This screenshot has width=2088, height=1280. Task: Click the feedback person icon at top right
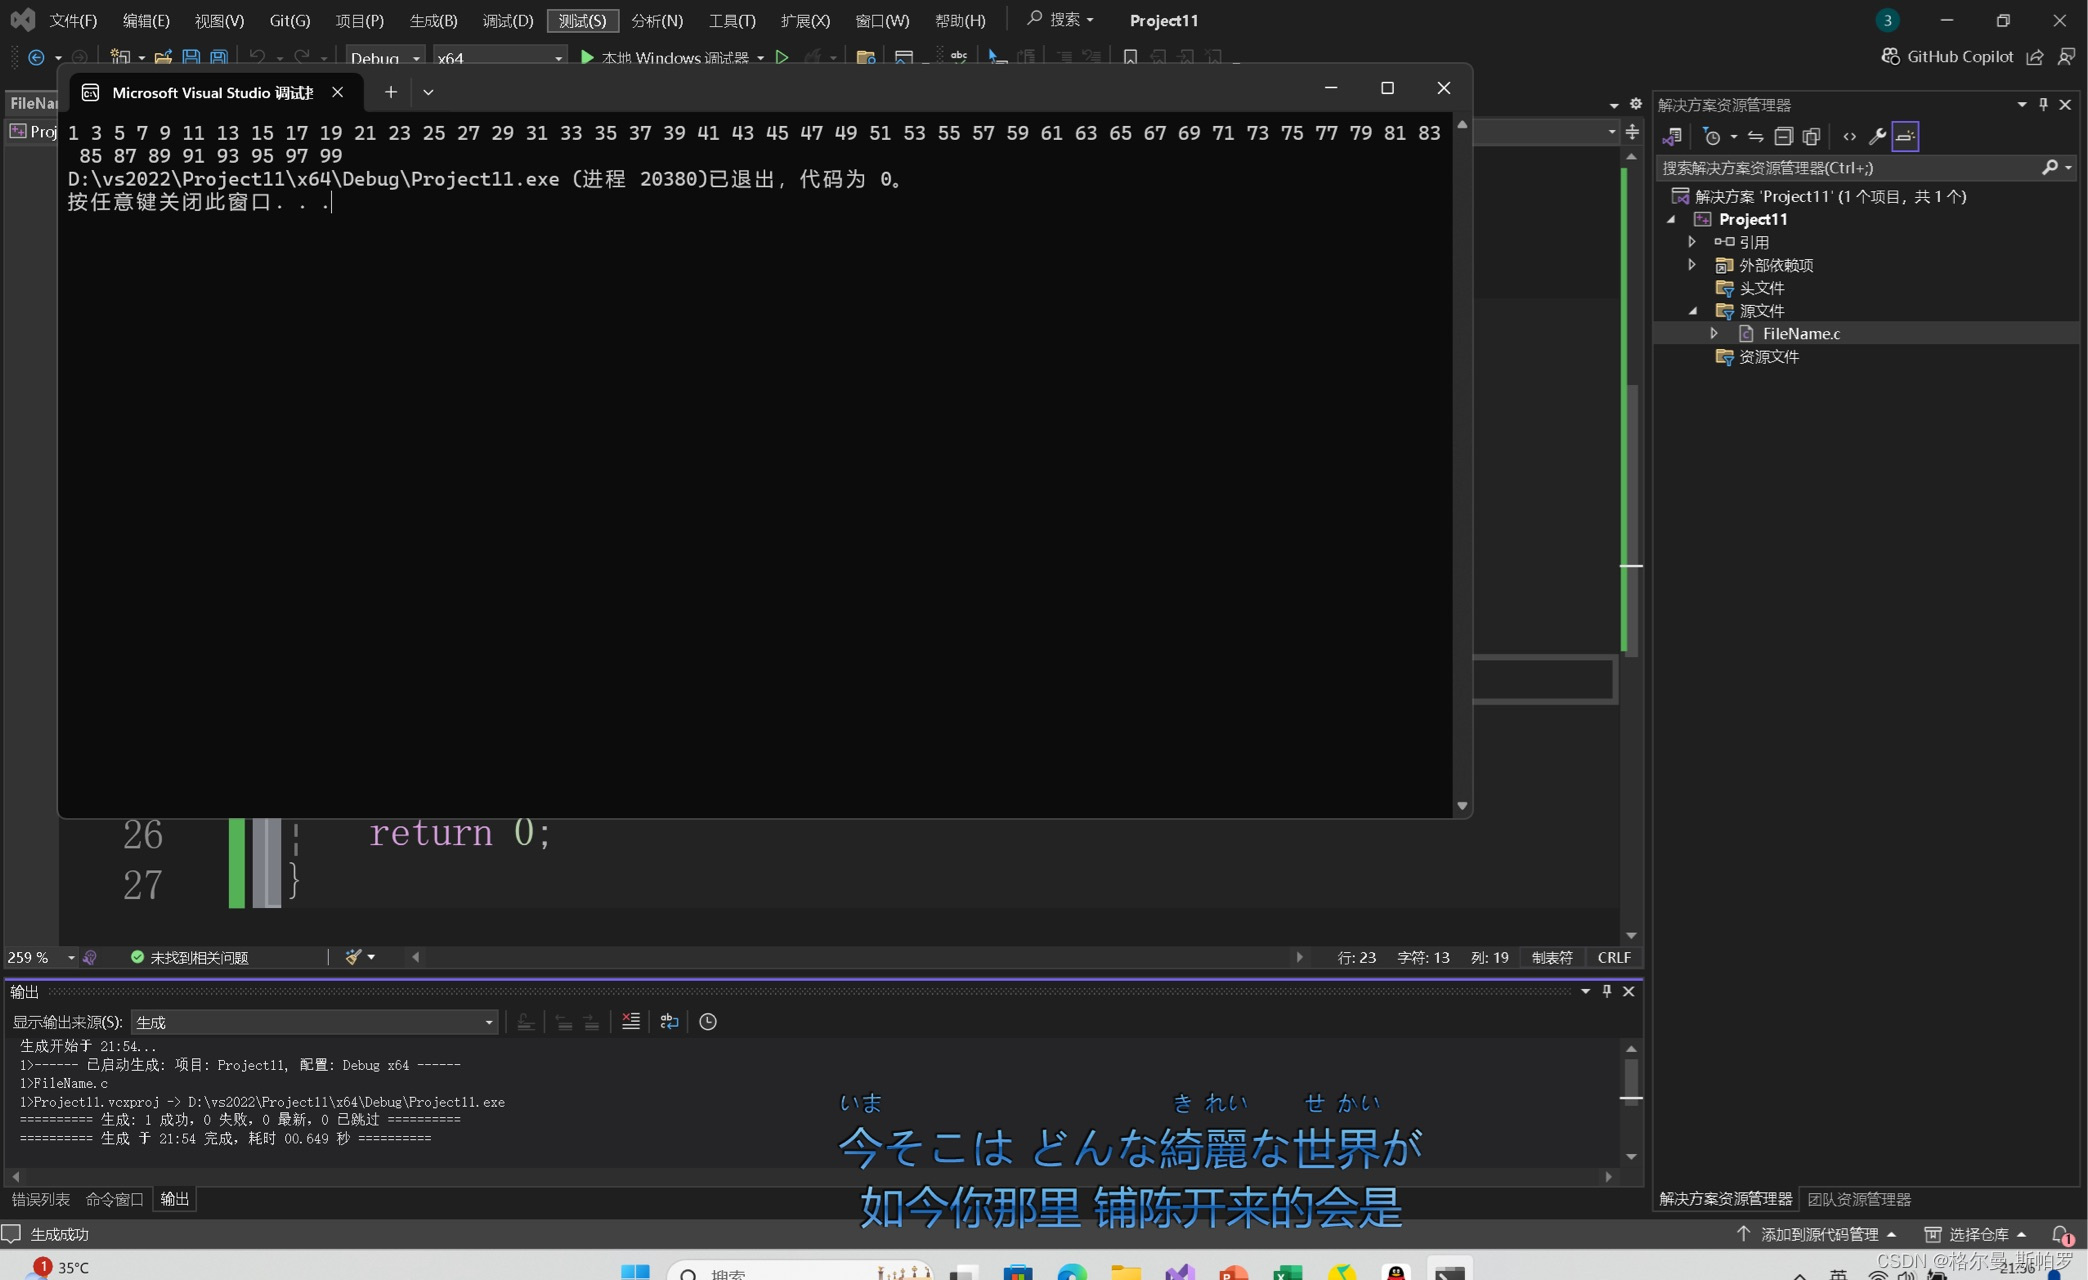pyautogui.click(x=2066, y=57)
